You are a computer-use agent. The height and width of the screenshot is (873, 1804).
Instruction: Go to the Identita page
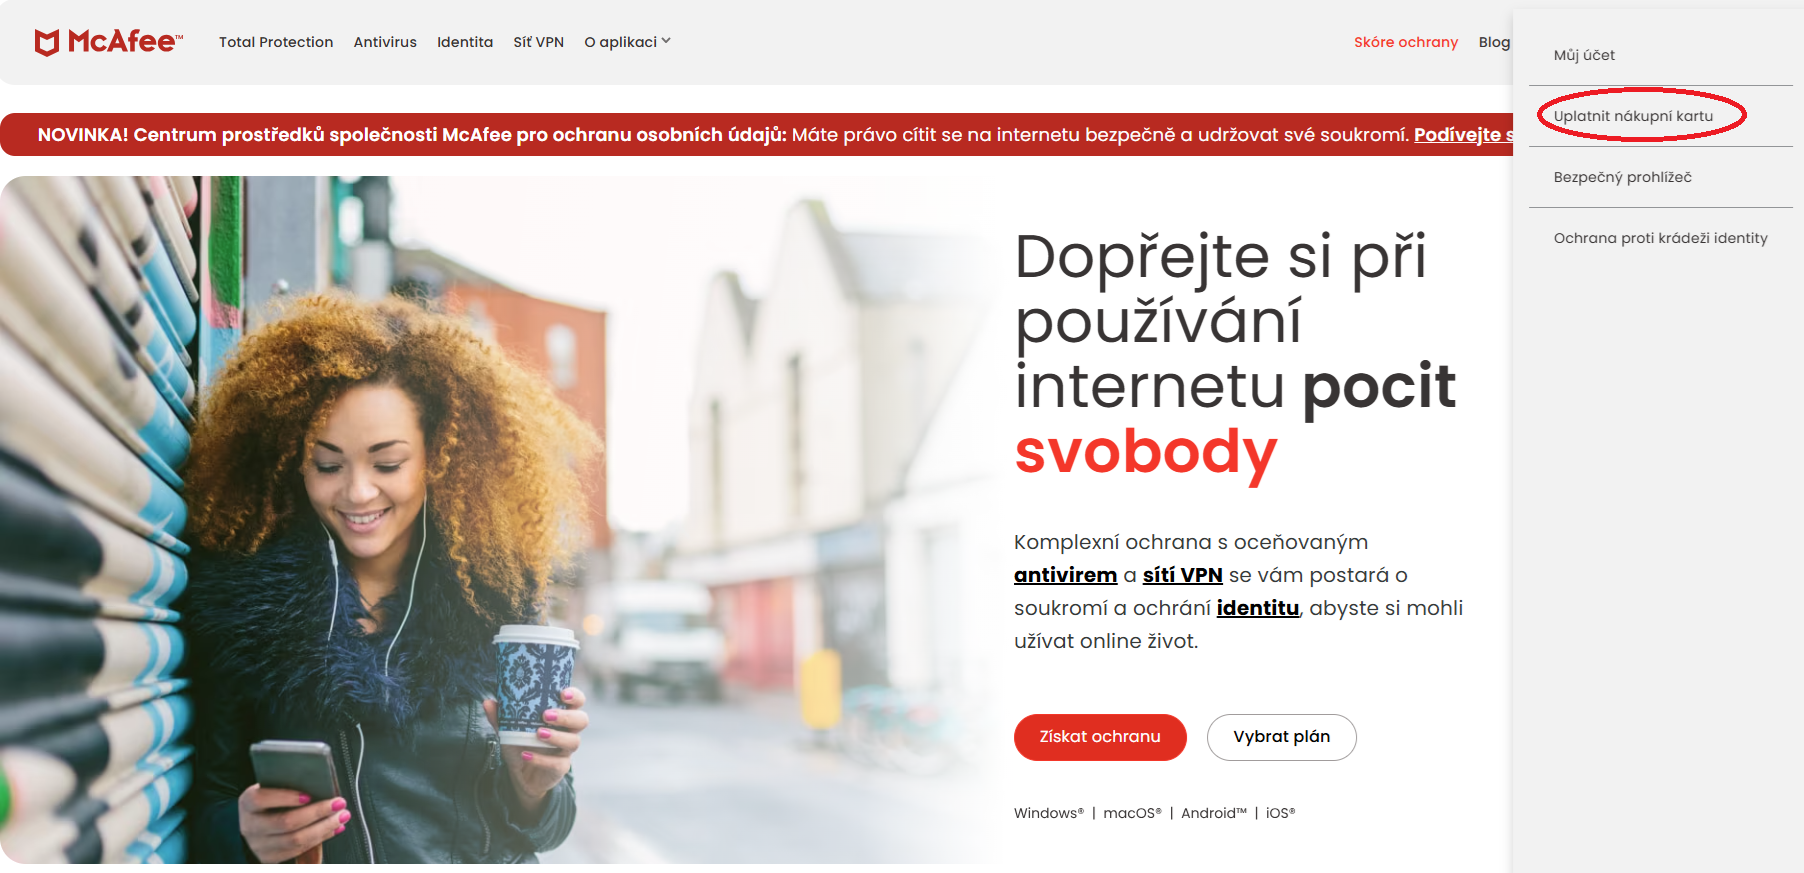(x=465, y=42)
